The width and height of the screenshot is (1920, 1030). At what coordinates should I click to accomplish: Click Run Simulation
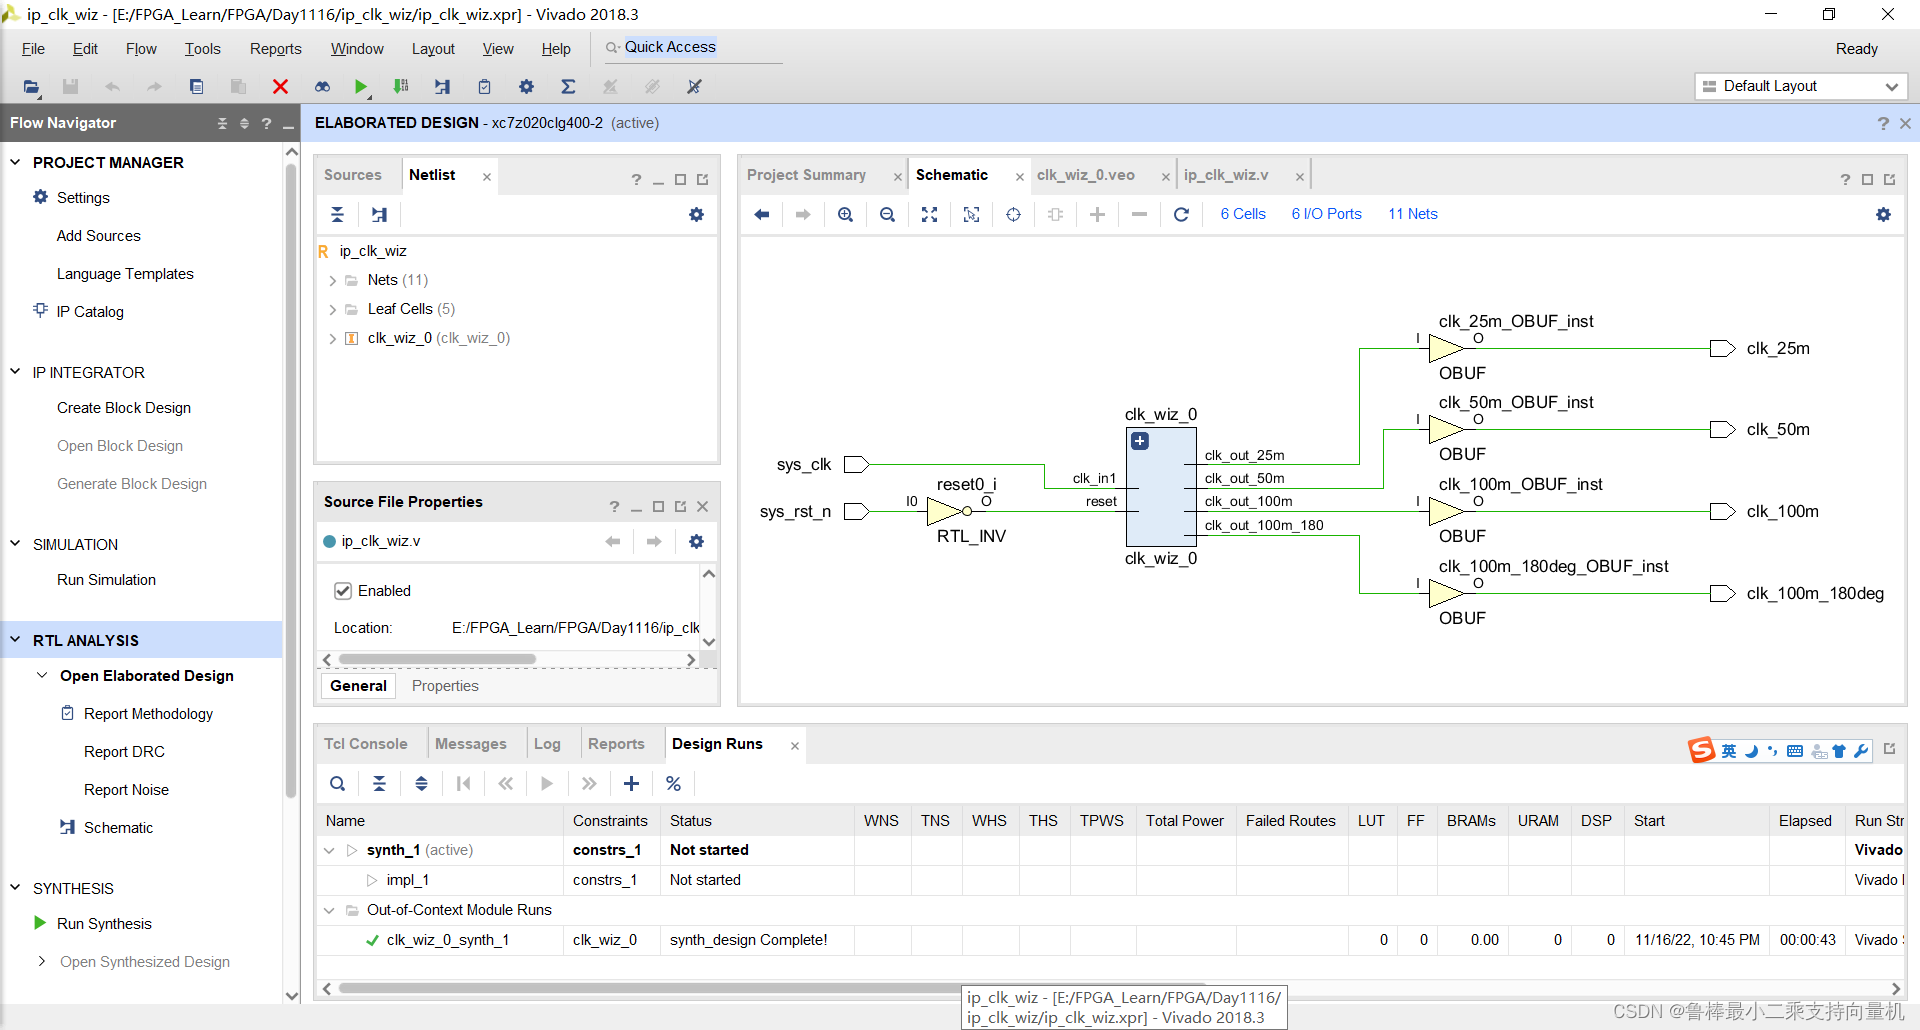coord(106,580)
